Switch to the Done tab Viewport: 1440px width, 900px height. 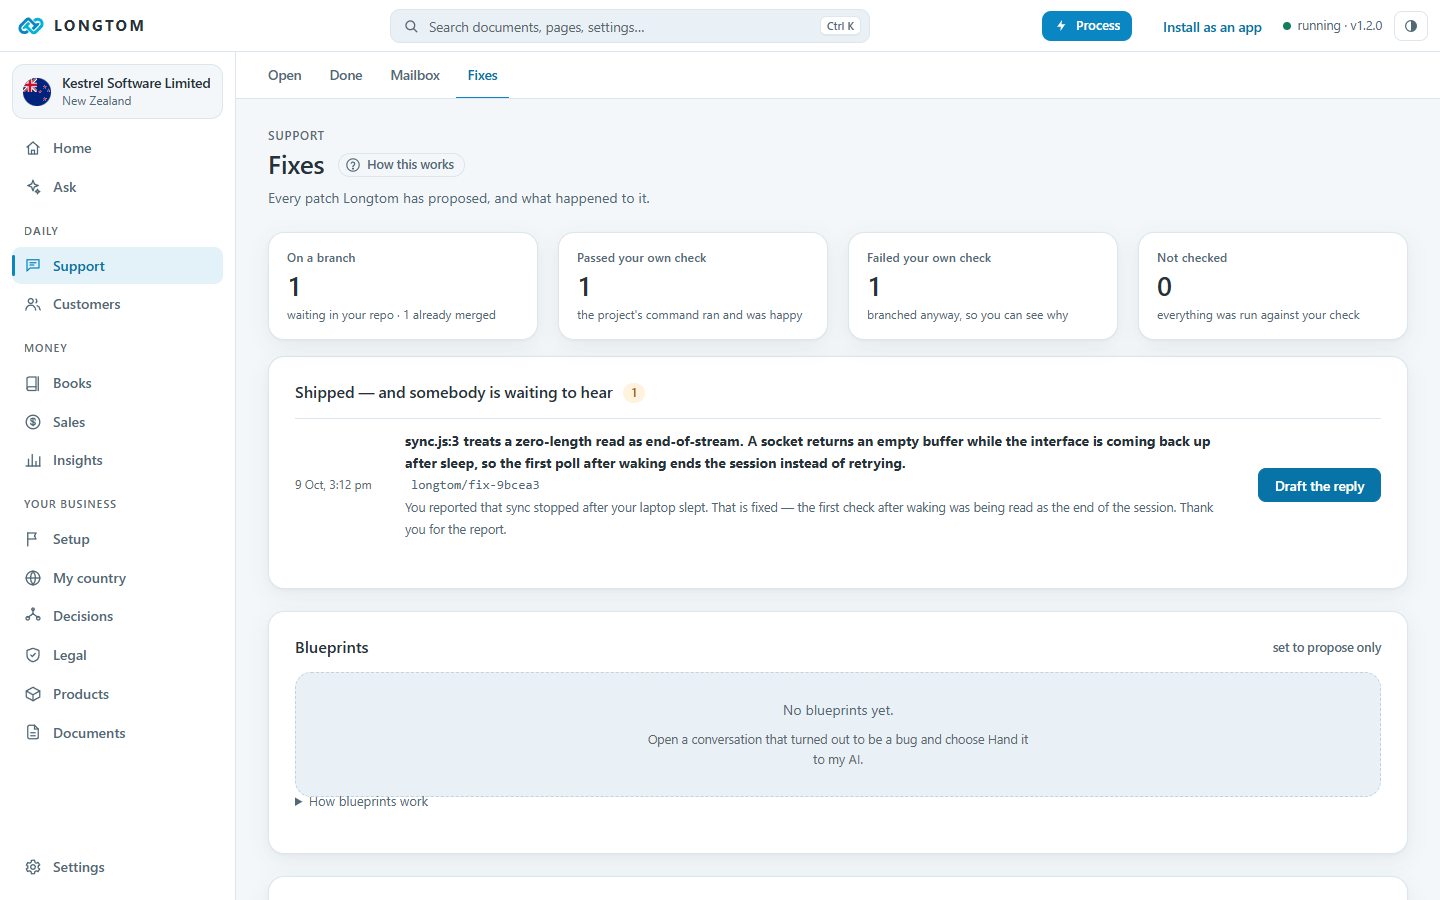pyautogui.click(x=346, y=75)
